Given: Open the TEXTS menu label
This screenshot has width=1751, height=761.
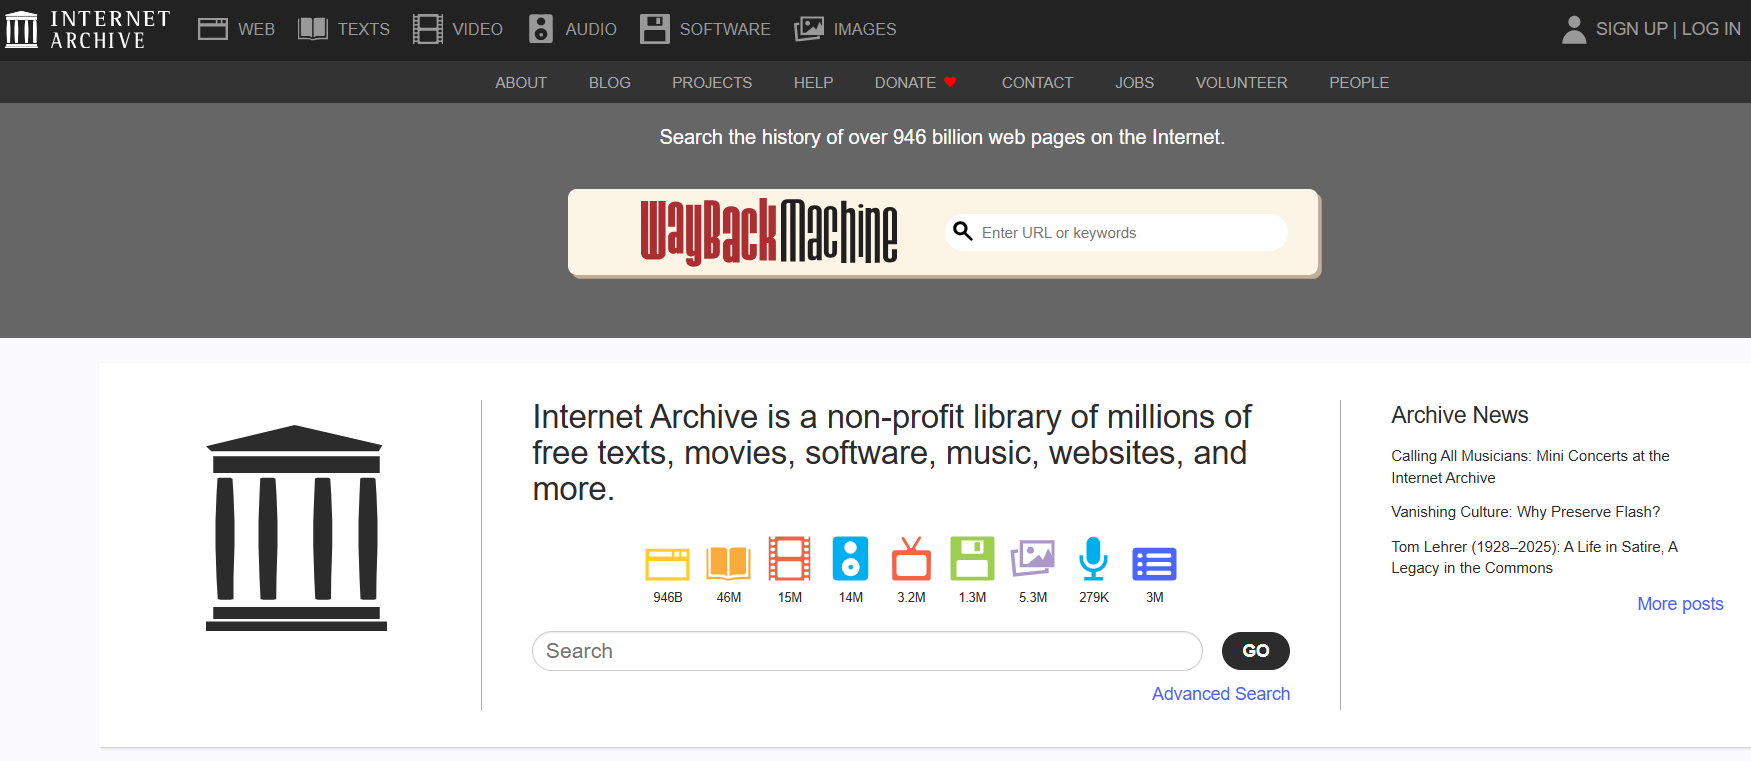Looking at the screenshot, I should point(364,30).
